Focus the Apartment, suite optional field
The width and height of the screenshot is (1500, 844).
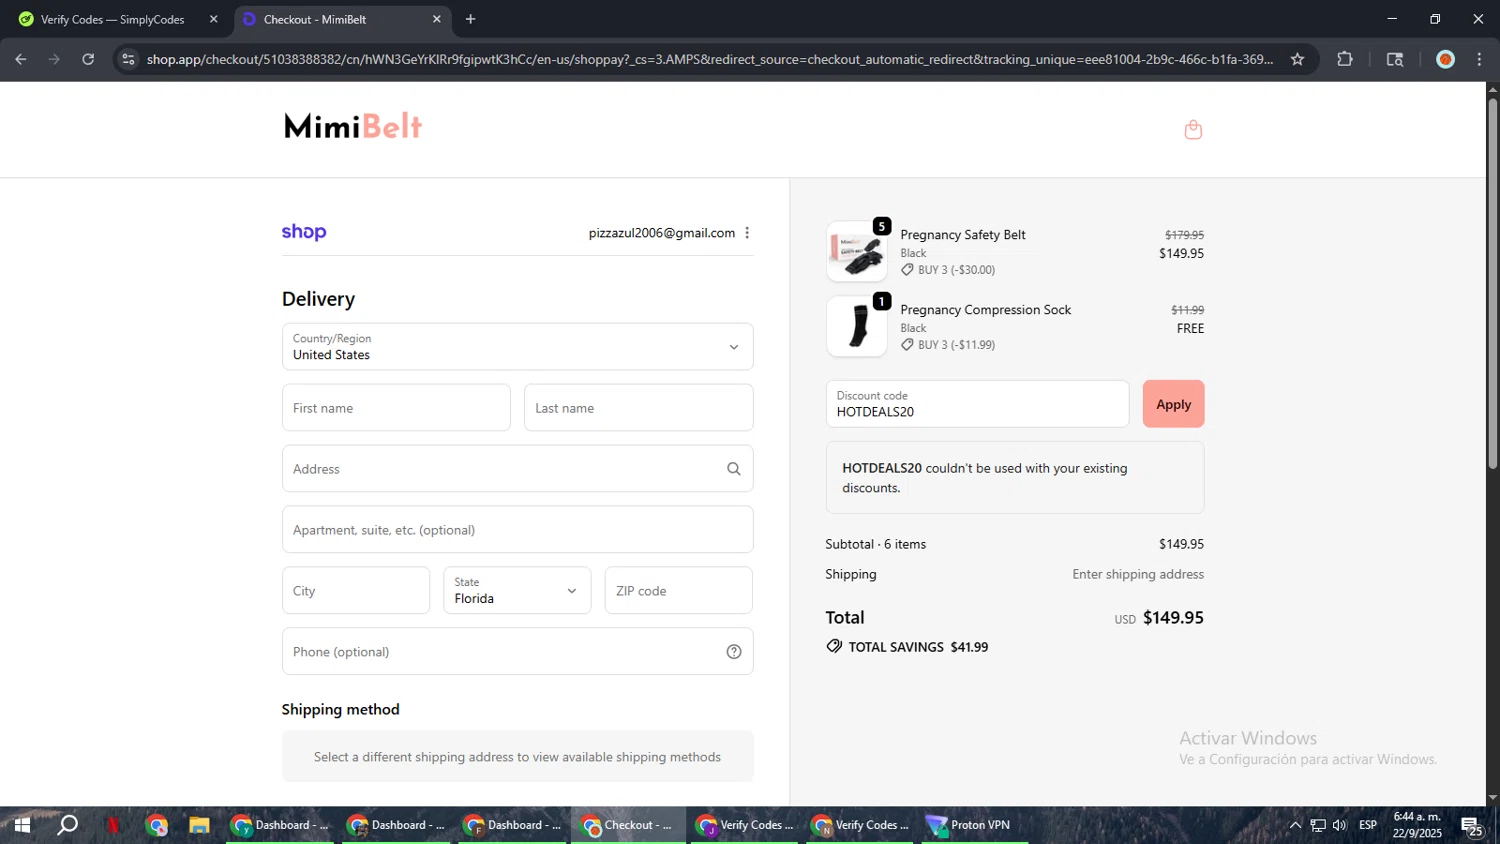pyautogui.click(x=517, y=530)
